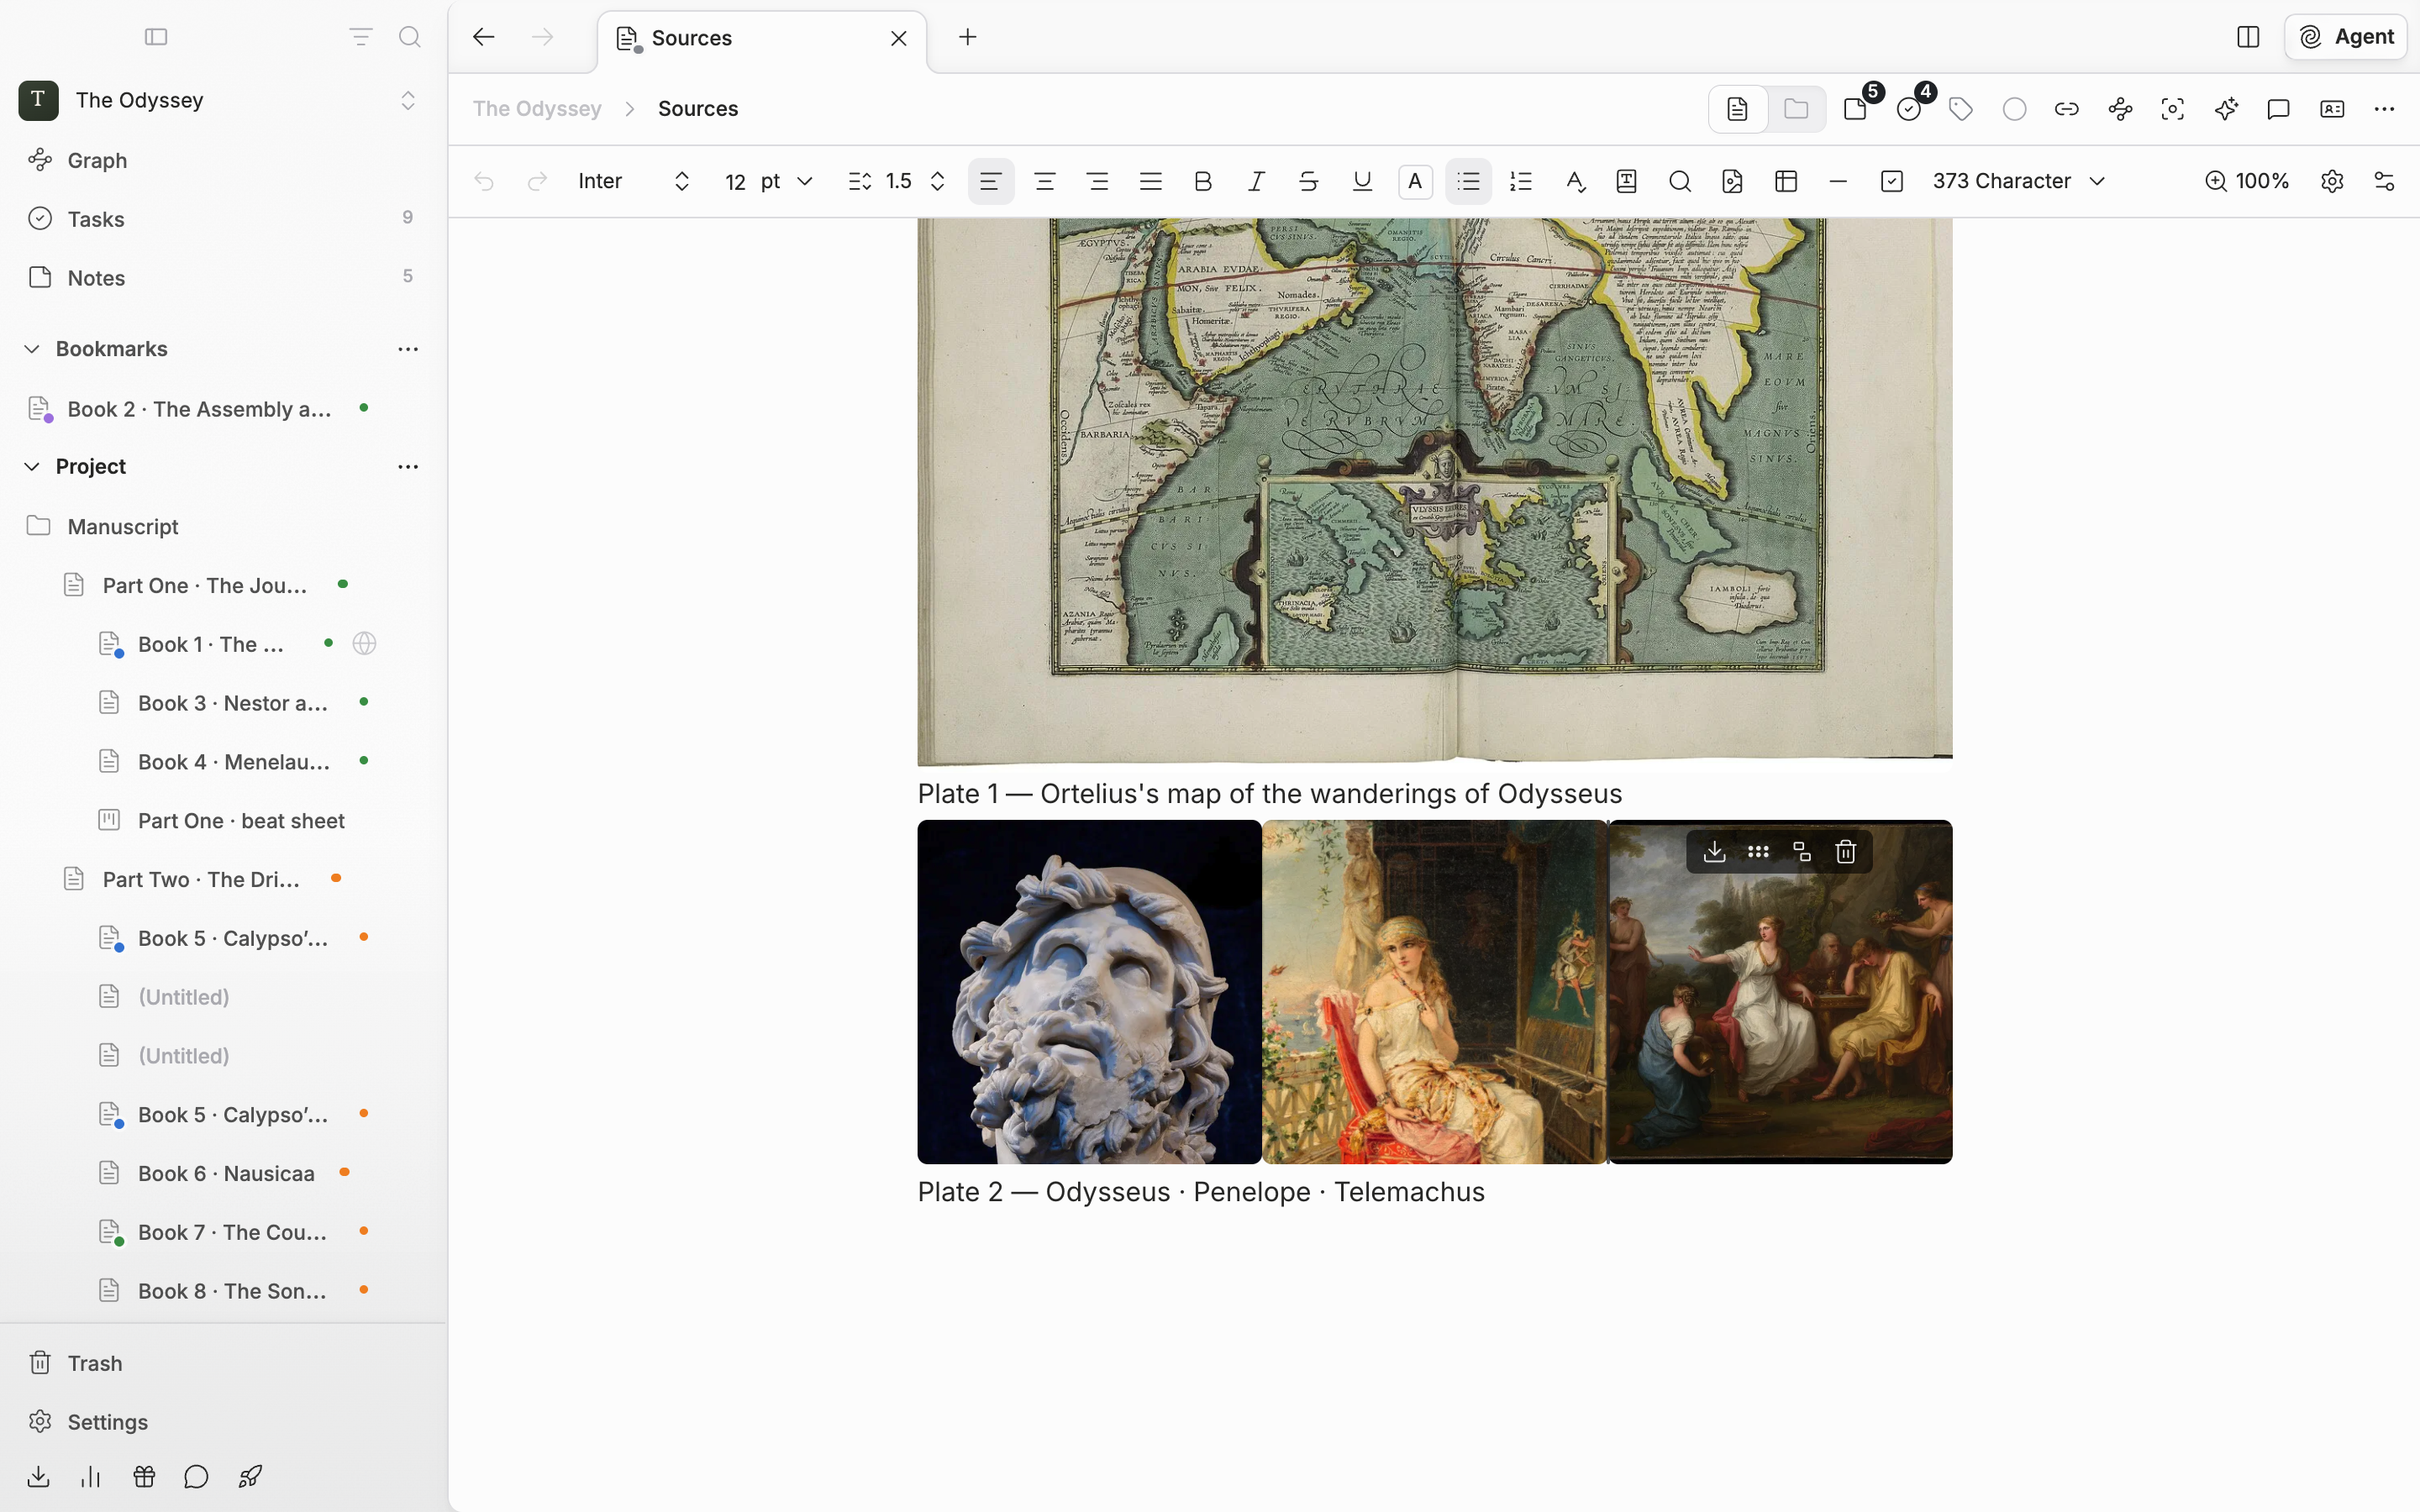Toggle underline formatting
The width and height of the screenshot is (2420, 1512).
(x=1362, y=181)
